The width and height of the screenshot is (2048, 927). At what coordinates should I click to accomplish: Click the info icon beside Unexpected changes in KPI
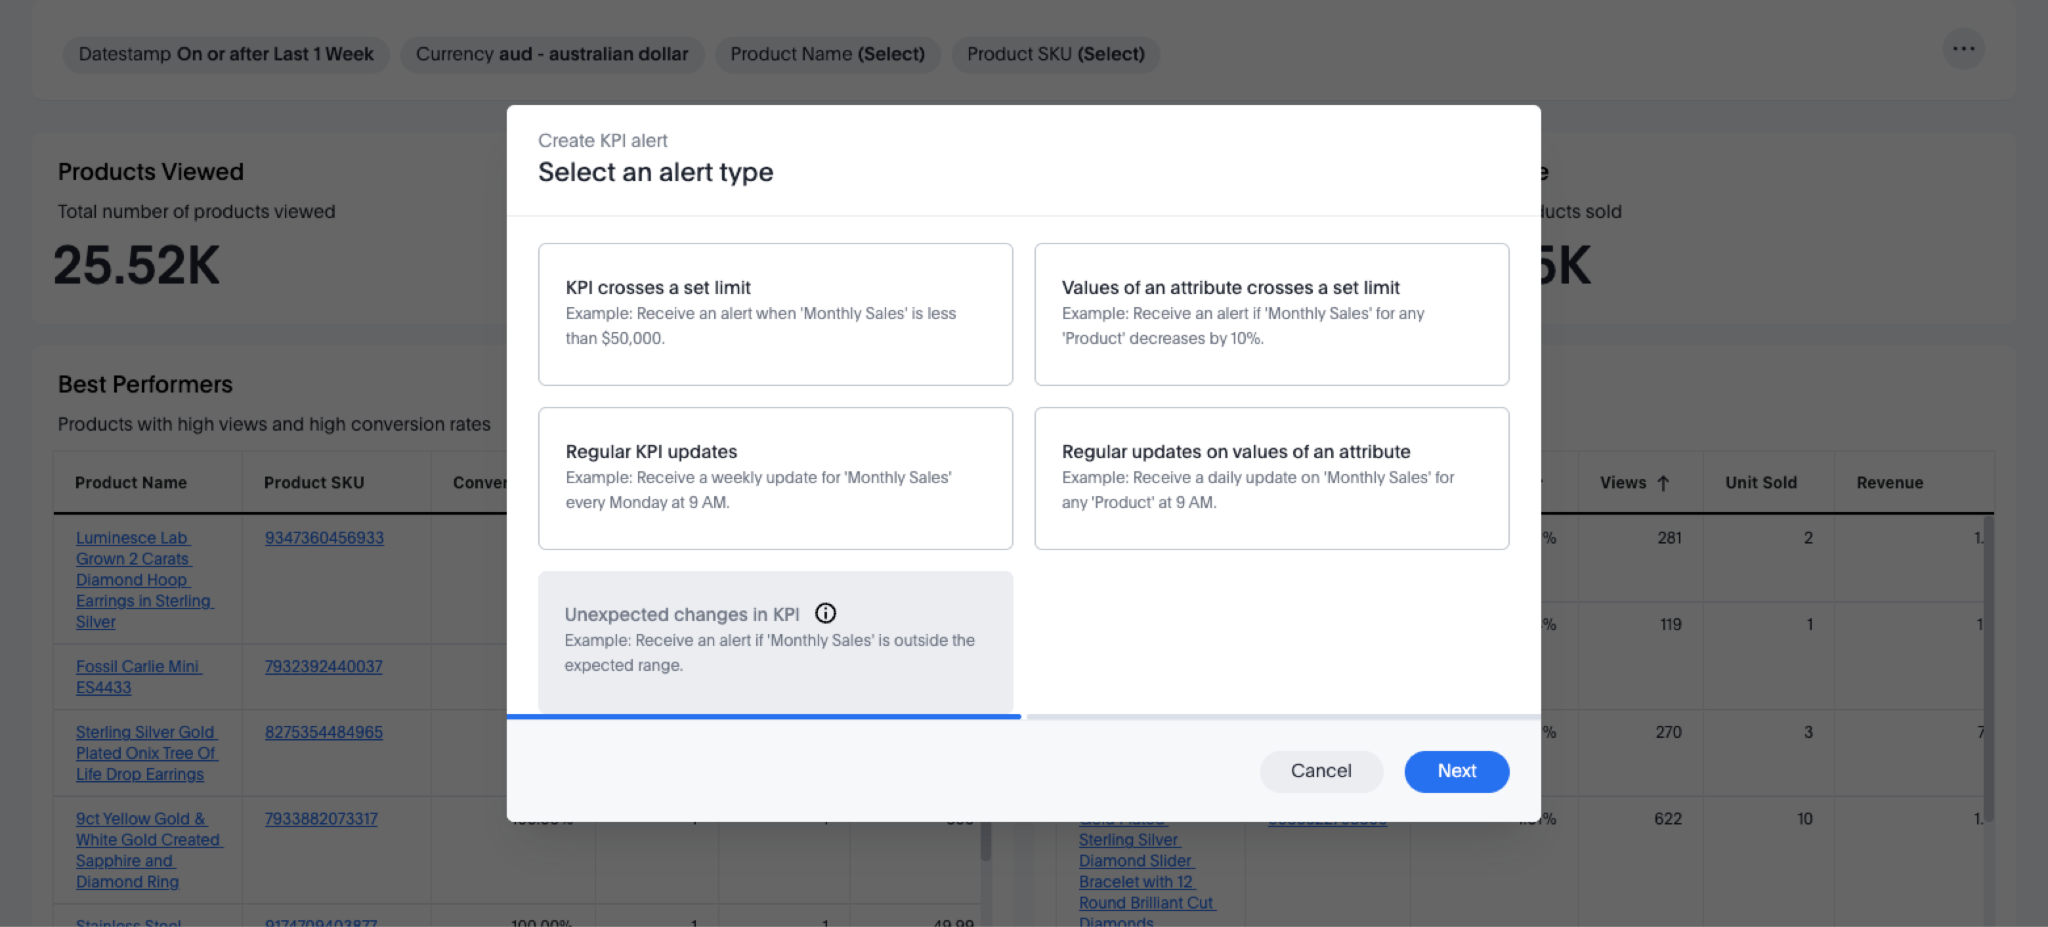click(x=825, y=614)
